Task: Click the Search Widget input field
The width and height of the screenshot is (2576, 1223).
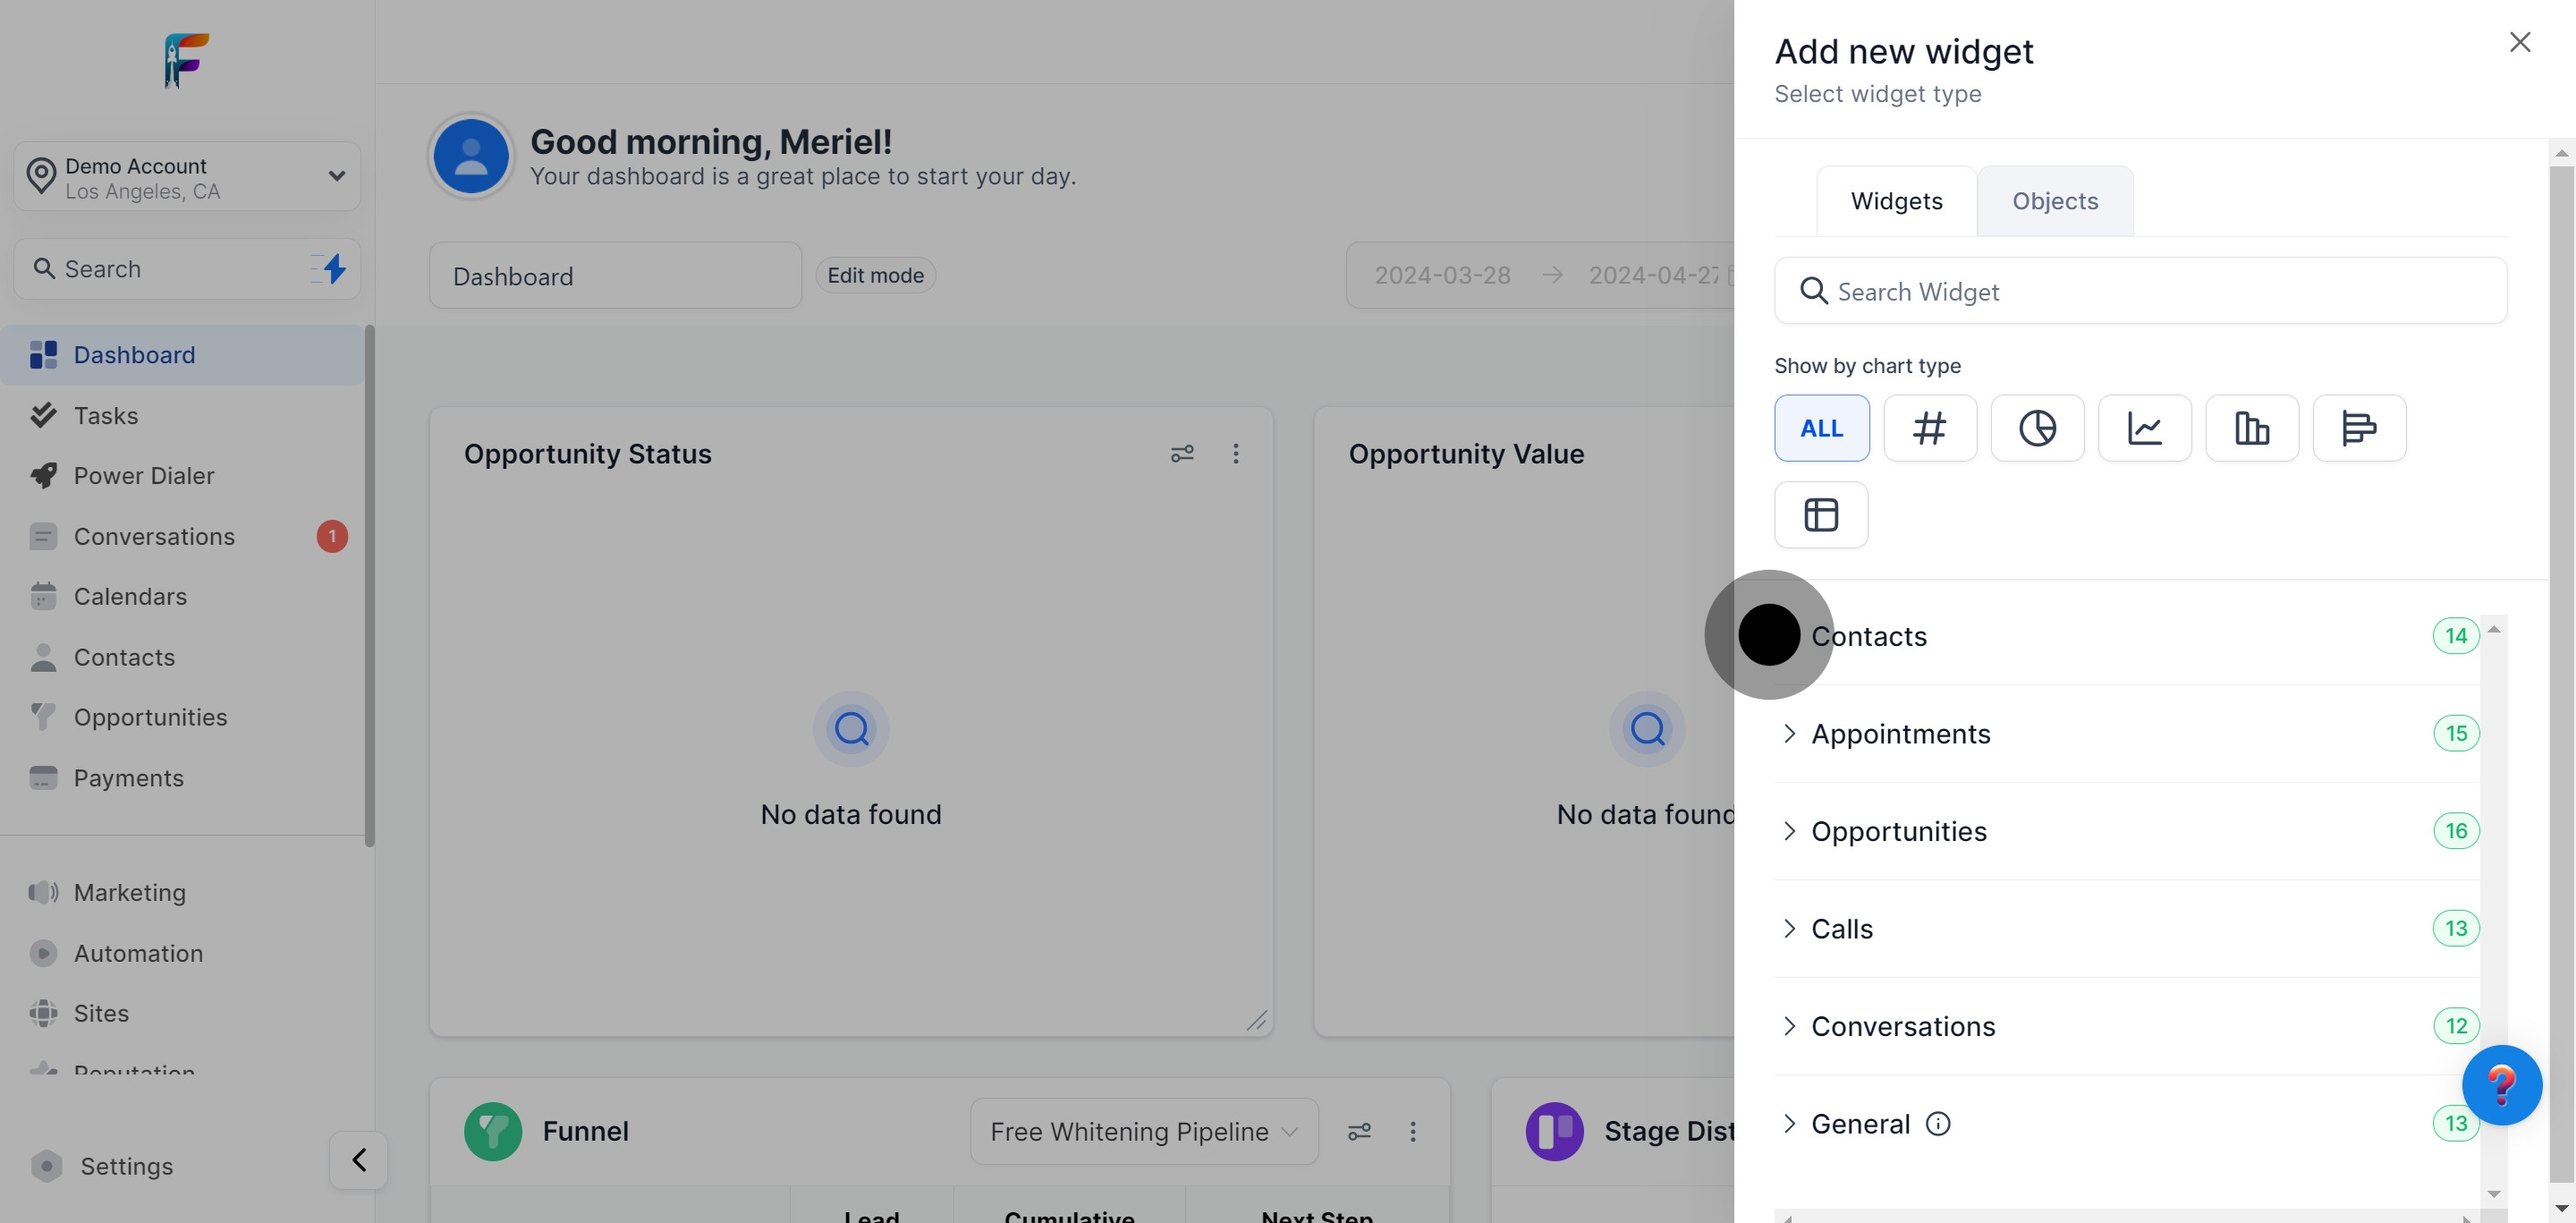Action: coord(2140,291)
